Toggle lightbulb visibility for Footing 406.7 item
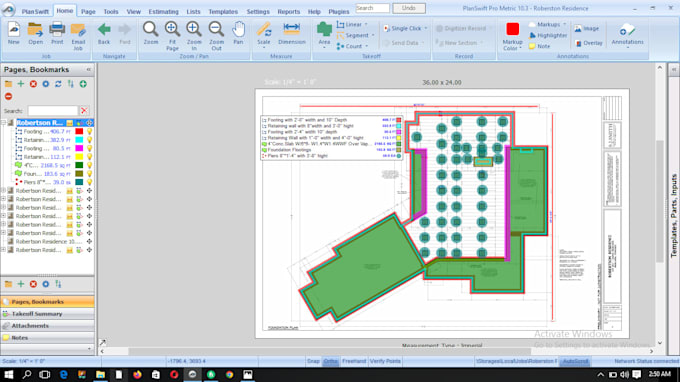 click(x=89, y=131)
